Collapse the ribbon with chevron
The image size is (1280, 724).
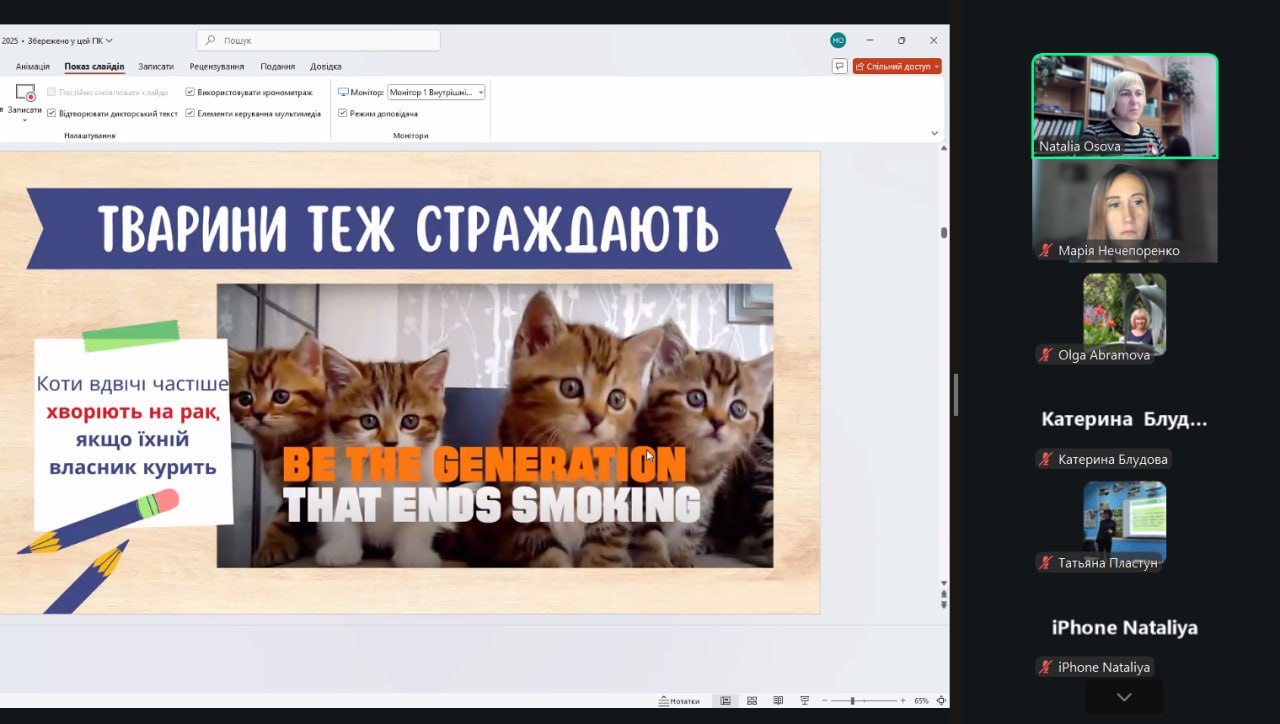point(935,133)
